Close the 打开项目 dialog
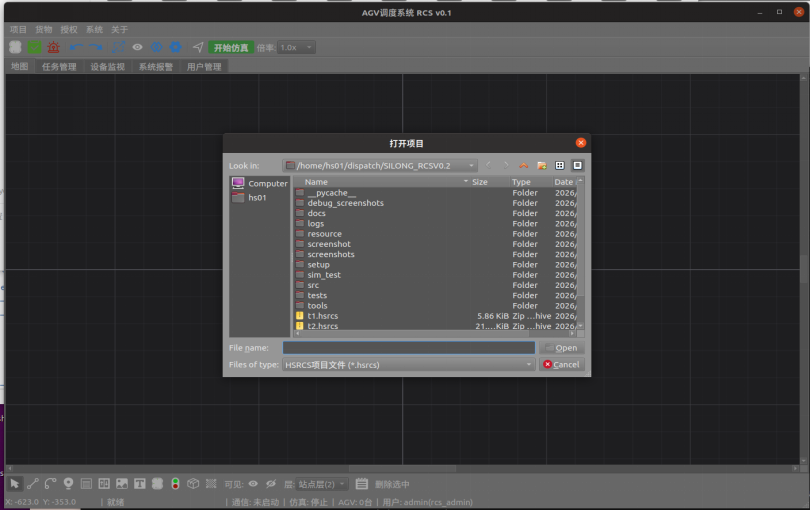This screenshot has width=810, height=510. pyautogui.click(x=581, y=143)
